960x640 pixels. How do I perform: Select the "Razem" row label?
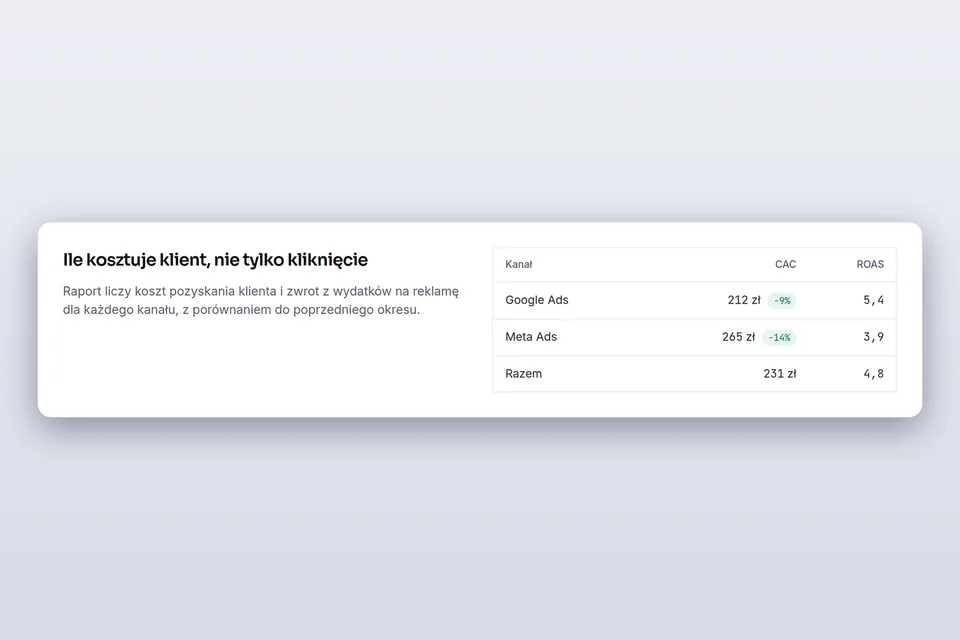(523, 374)
